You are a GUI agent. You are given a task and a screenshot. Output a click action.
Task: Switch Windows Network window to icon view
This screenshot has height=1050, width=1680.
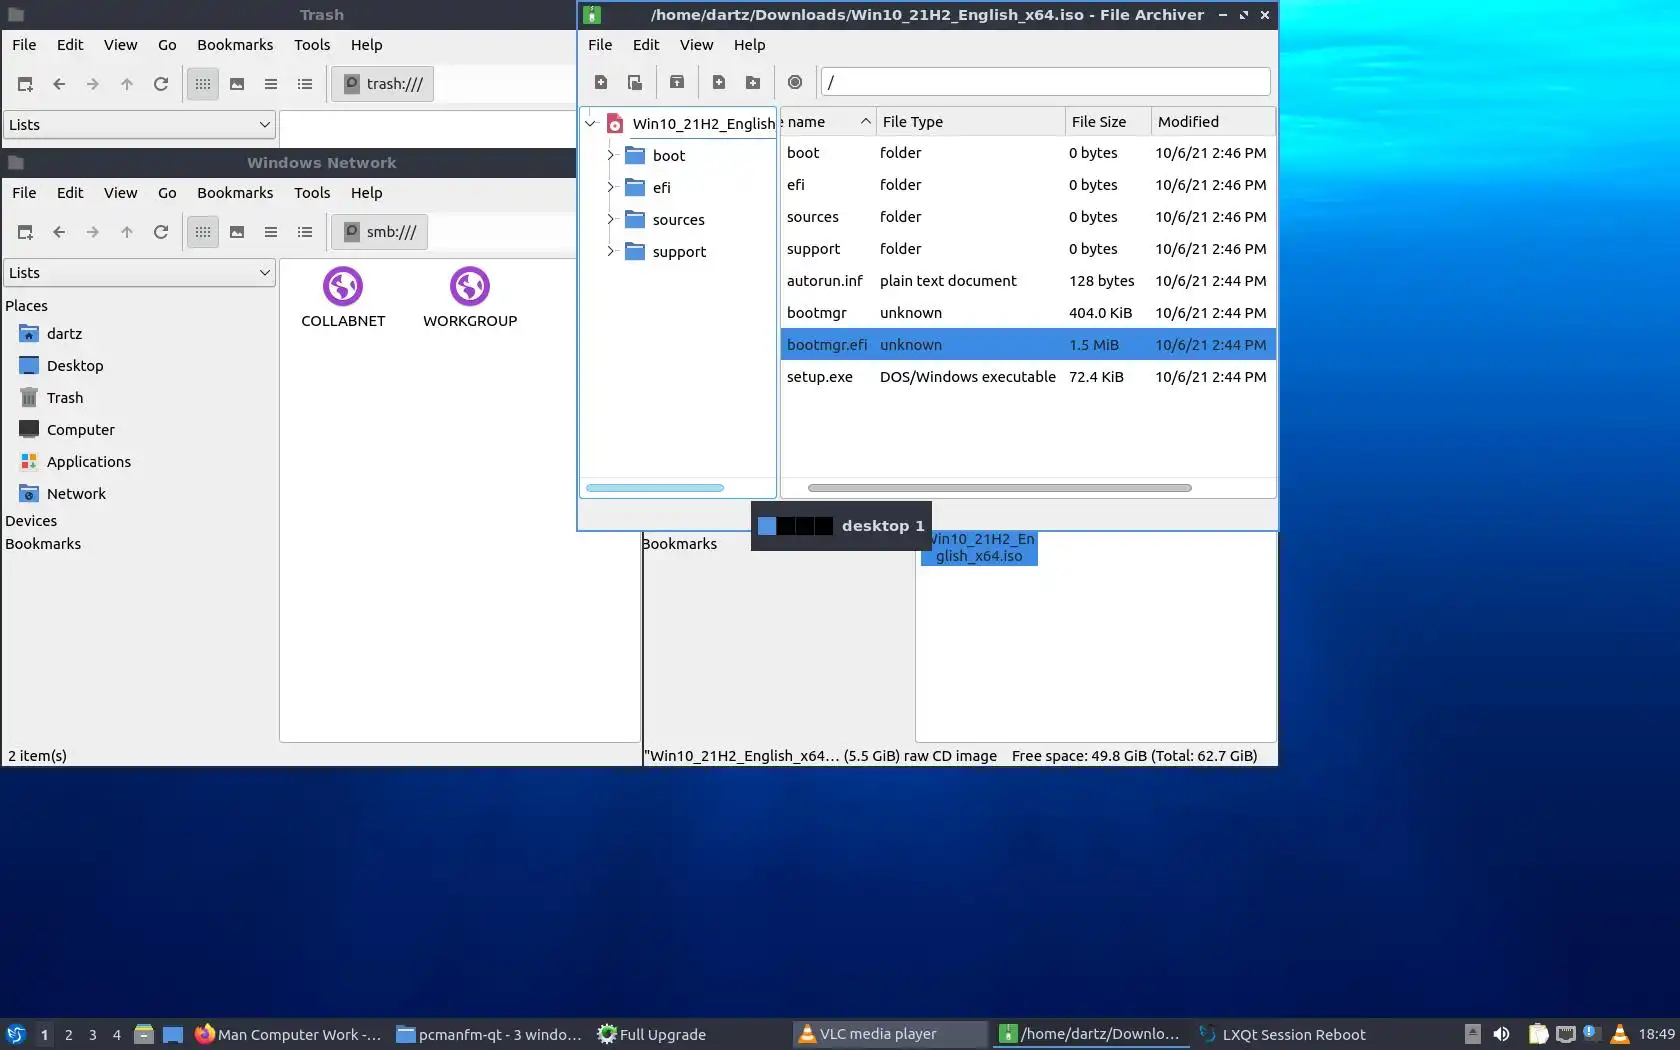tap(203, 233)
